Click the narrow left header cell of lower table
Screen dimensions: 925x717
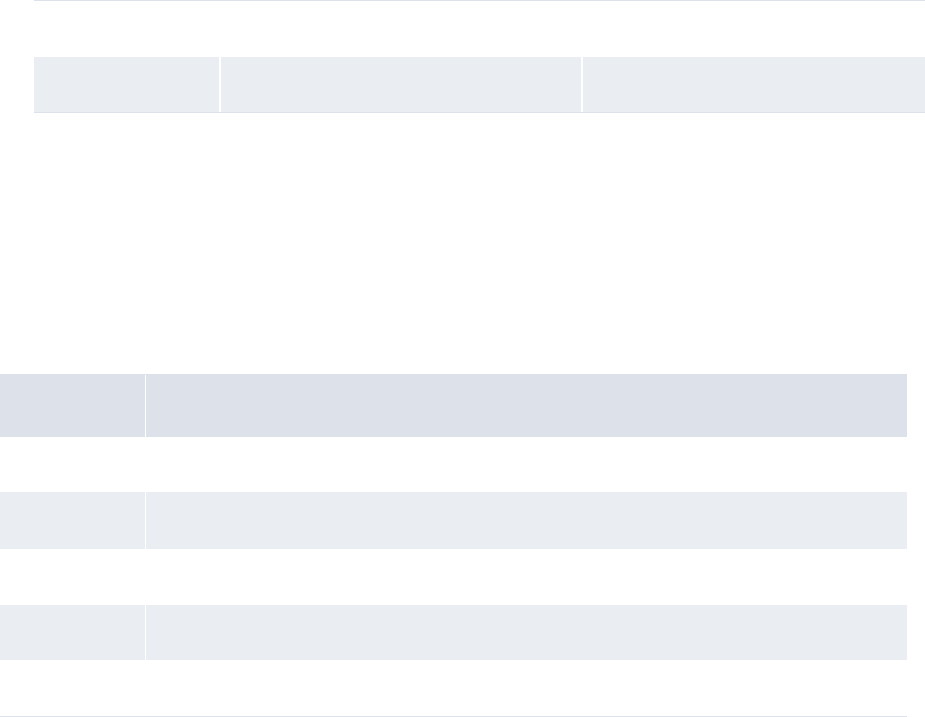coord(72,405)
